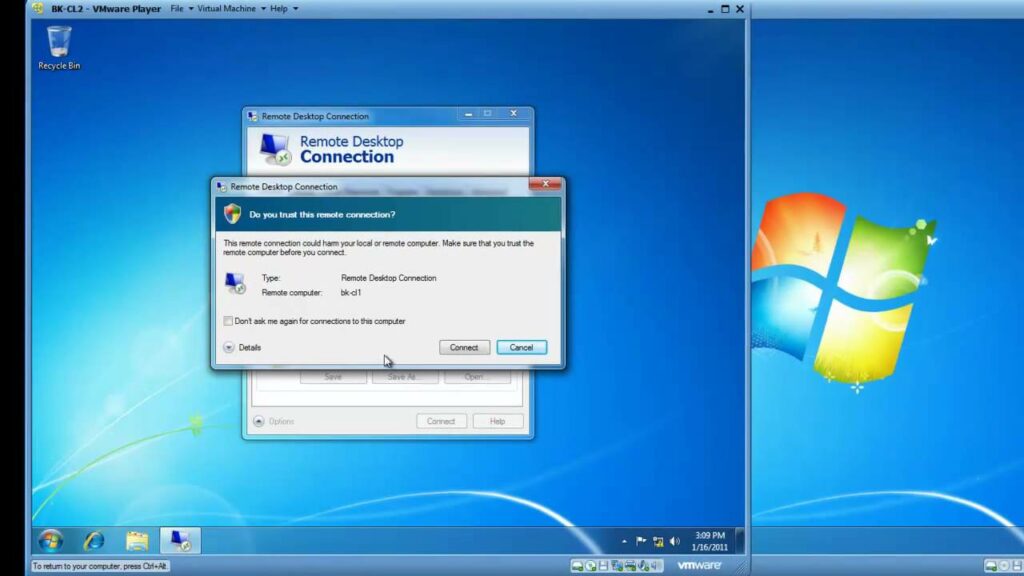The width and height of the screenshot is (1024, 576).
Task: Click the network tray icon
Action: point(658,541)
